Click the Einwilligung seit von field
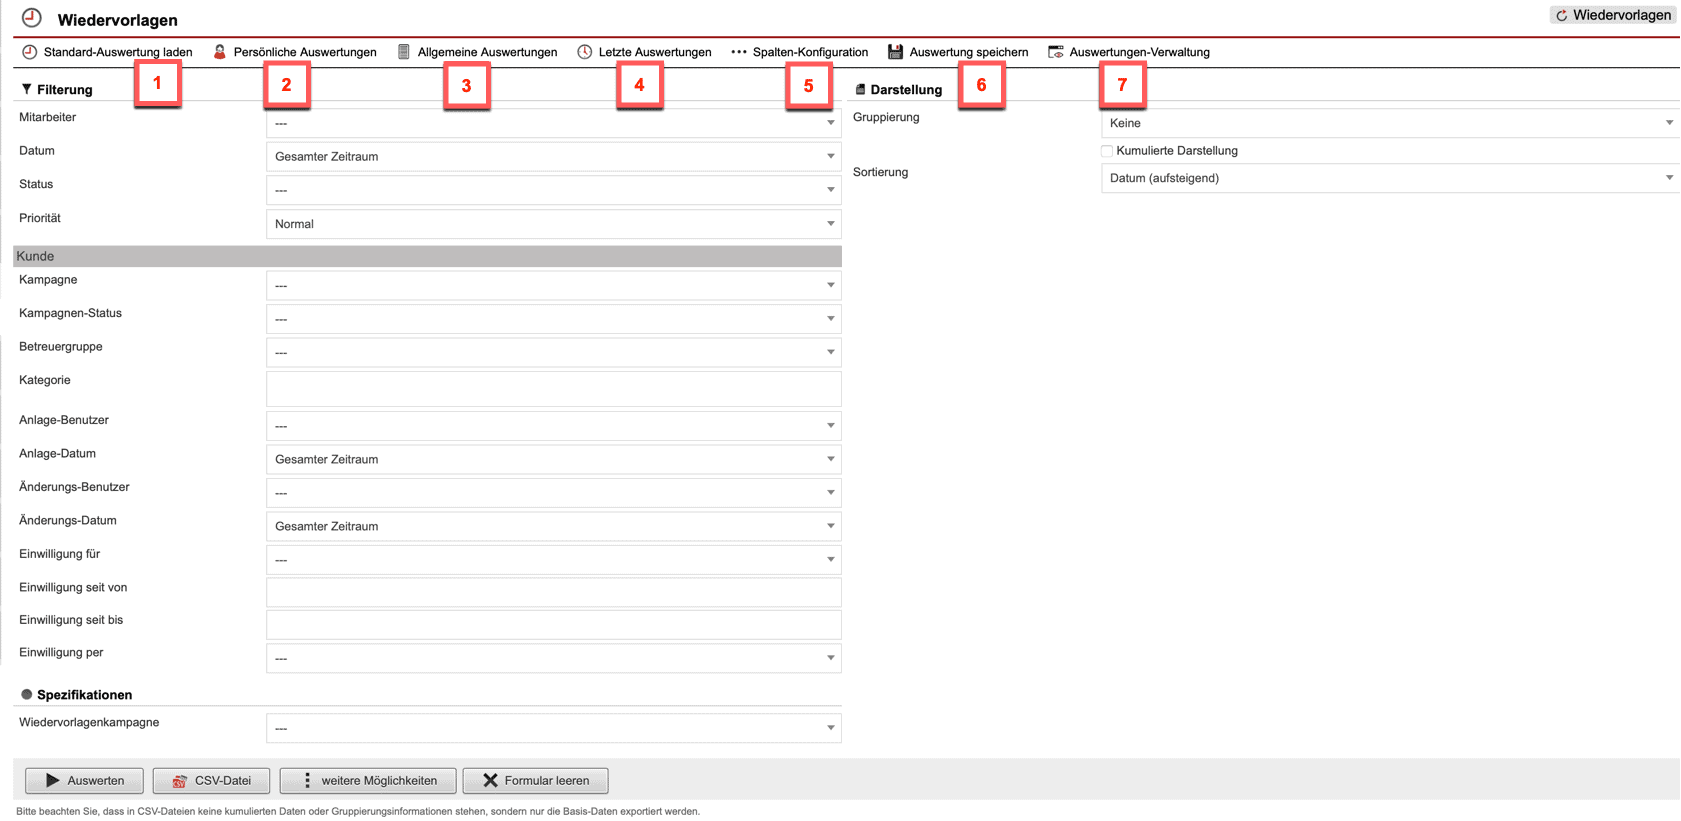Viewport: 1681px width, 821px height. (x=553, y=592)
